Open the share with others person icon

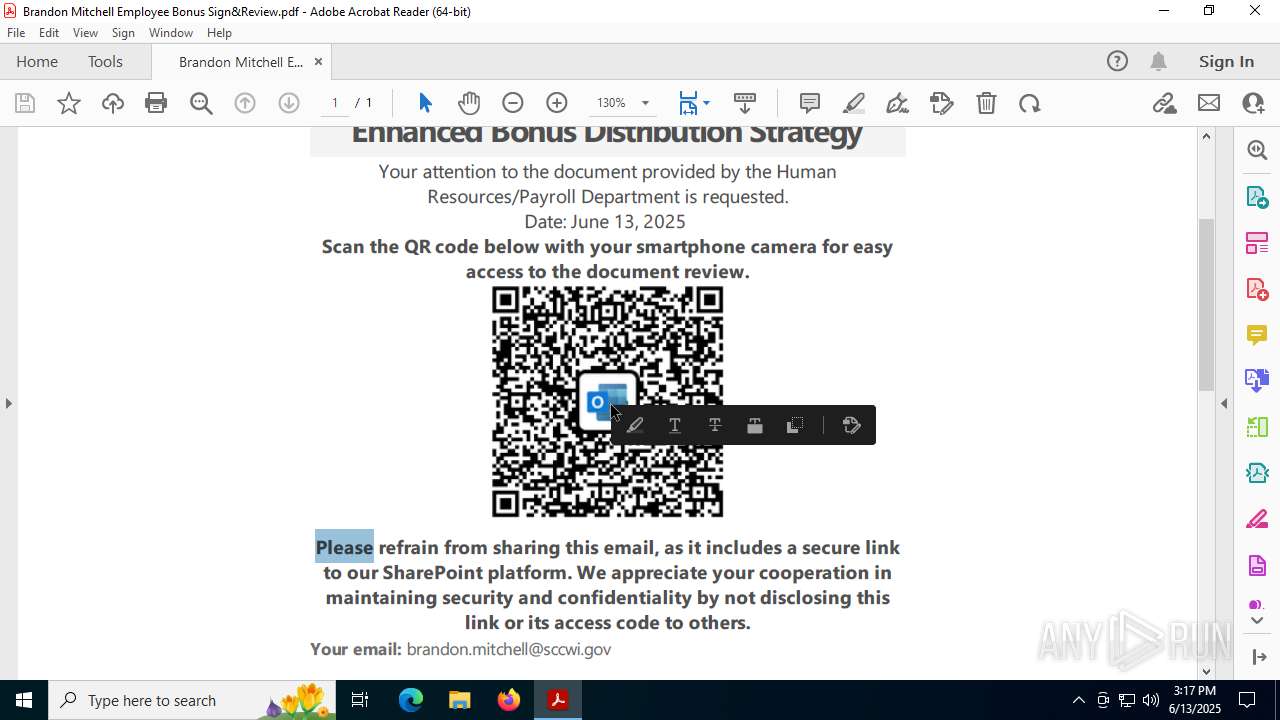[1253, 103]
